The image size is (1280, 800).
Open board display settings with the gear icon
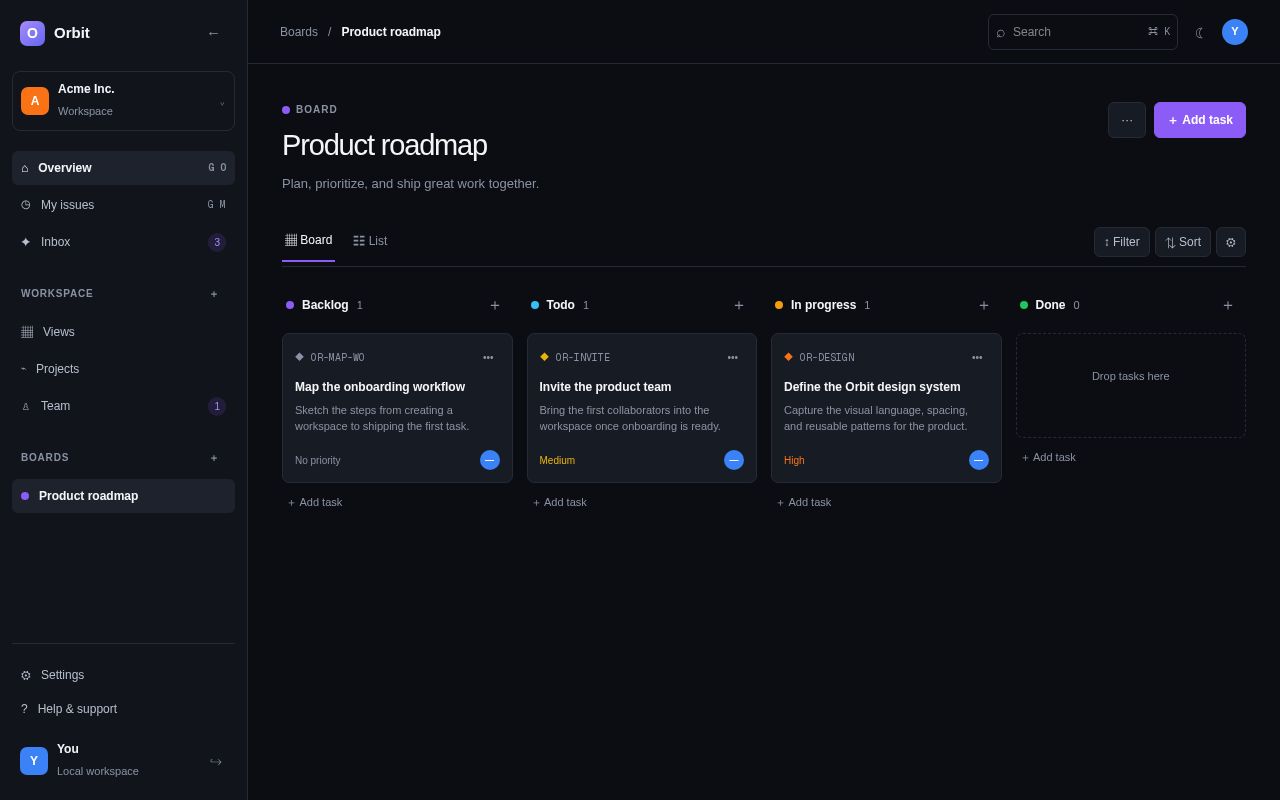1231,242
